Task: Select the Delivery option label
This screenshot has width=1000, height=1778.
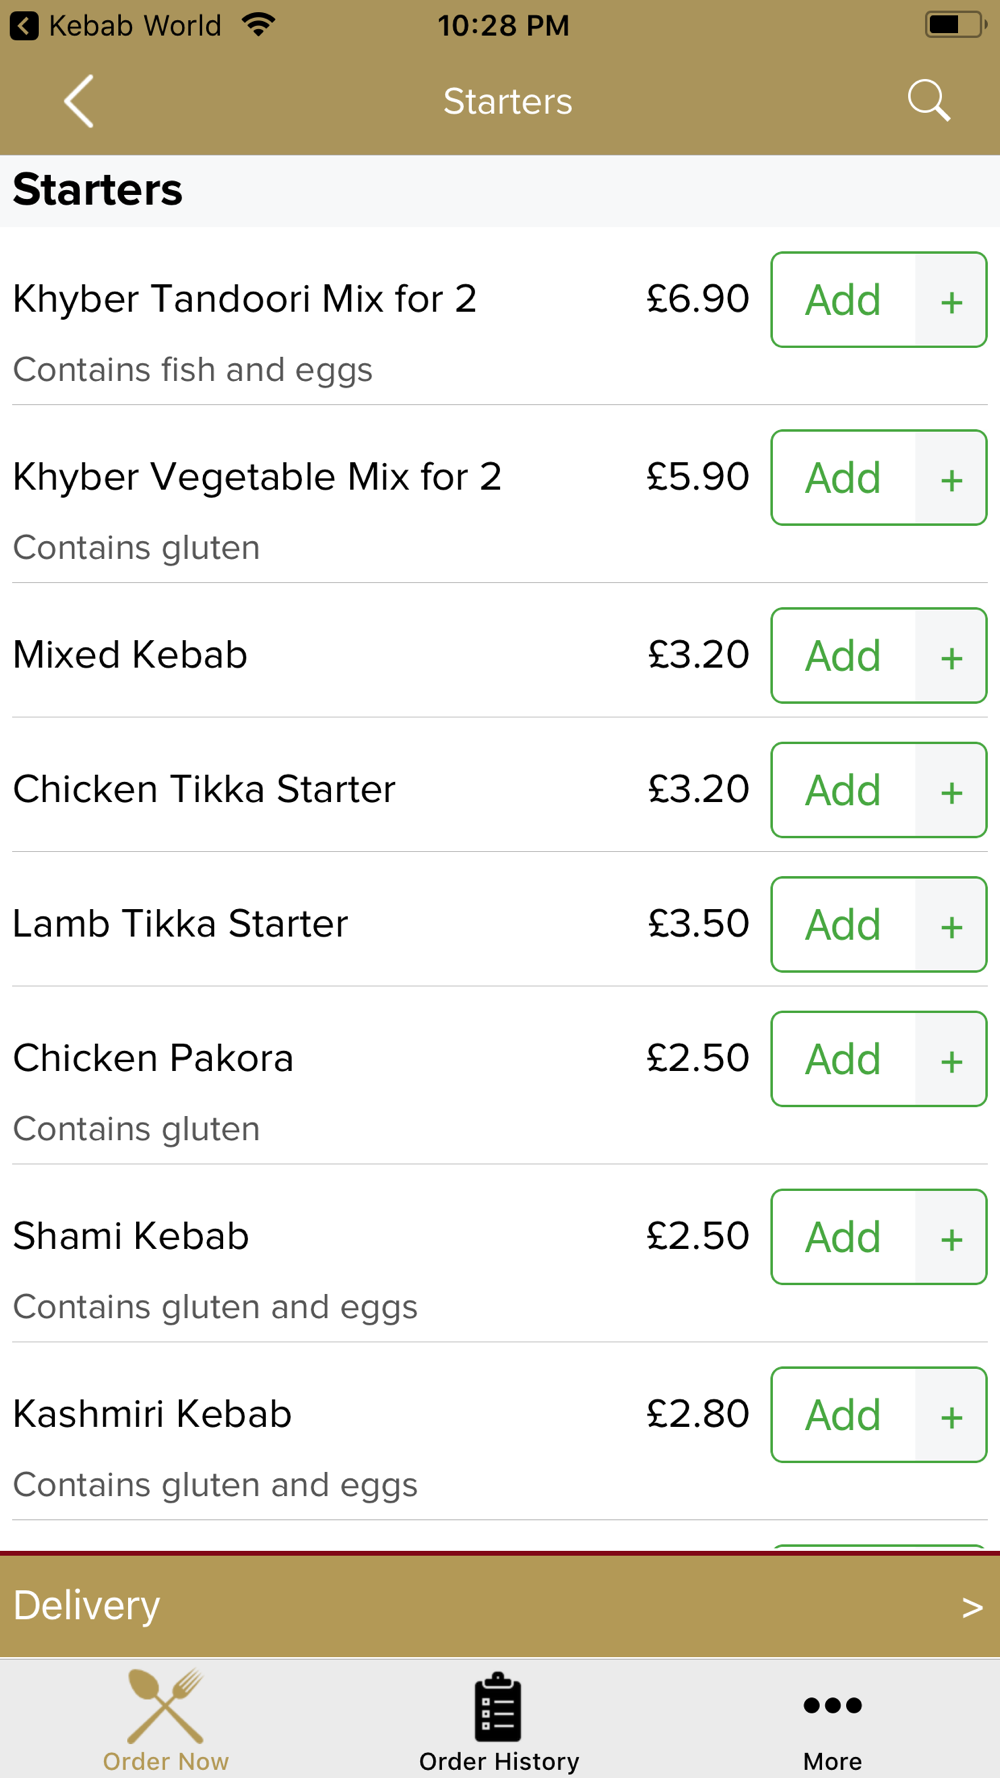Action: pyautogui.click(x=87, y=1606)
